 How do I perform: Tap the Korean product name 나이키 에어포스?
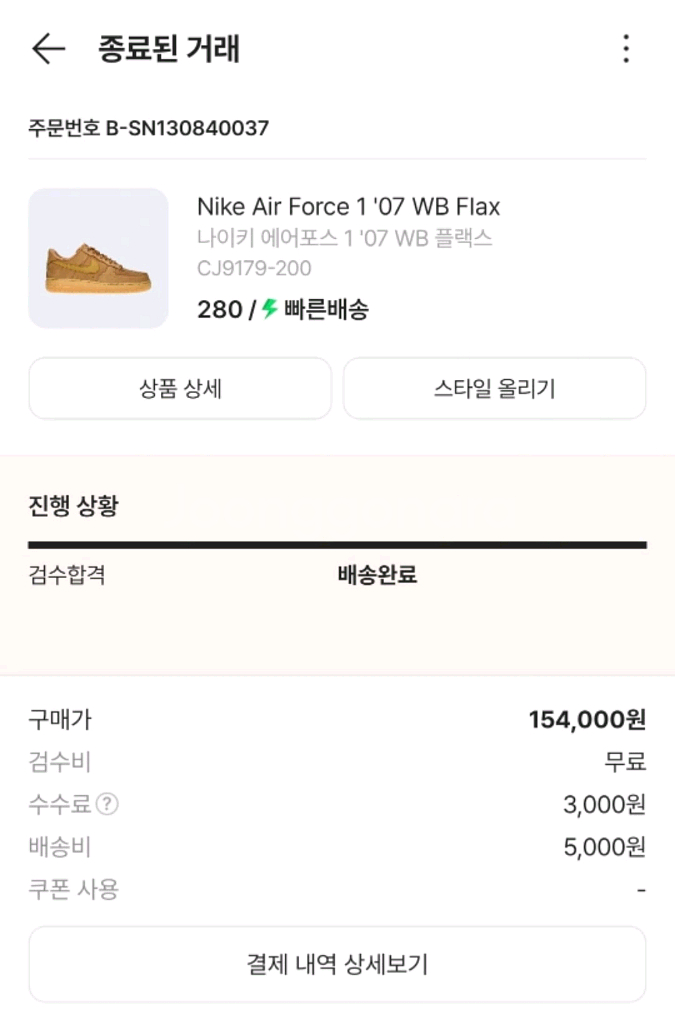point(344,239)
